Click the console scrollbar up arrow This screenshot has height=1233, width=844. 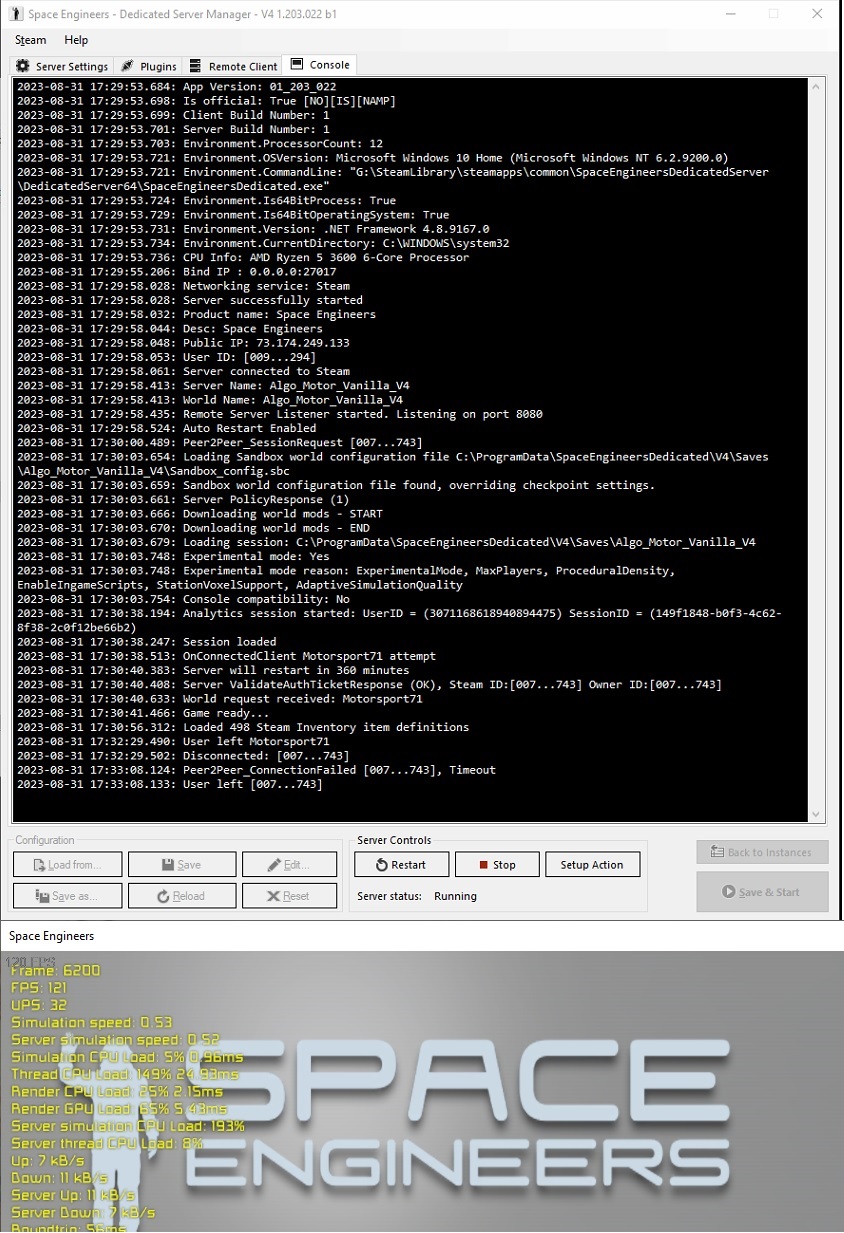click(817, 87)
